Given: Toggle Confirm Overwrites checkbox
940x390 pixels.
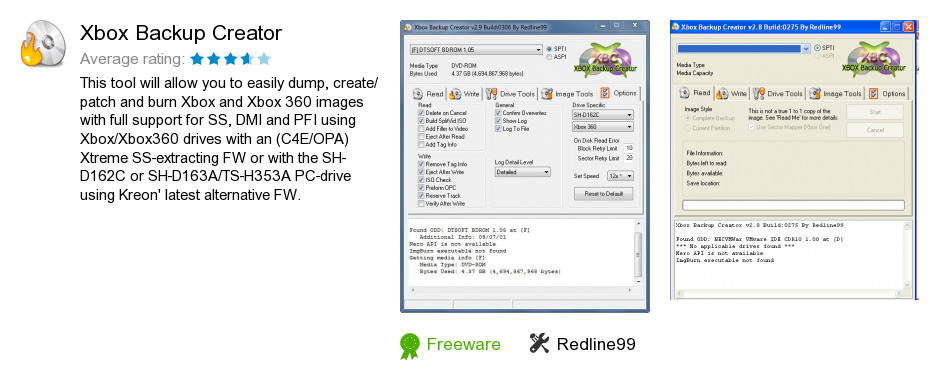Looking at the screenshot, I should [x=498, y=113].
